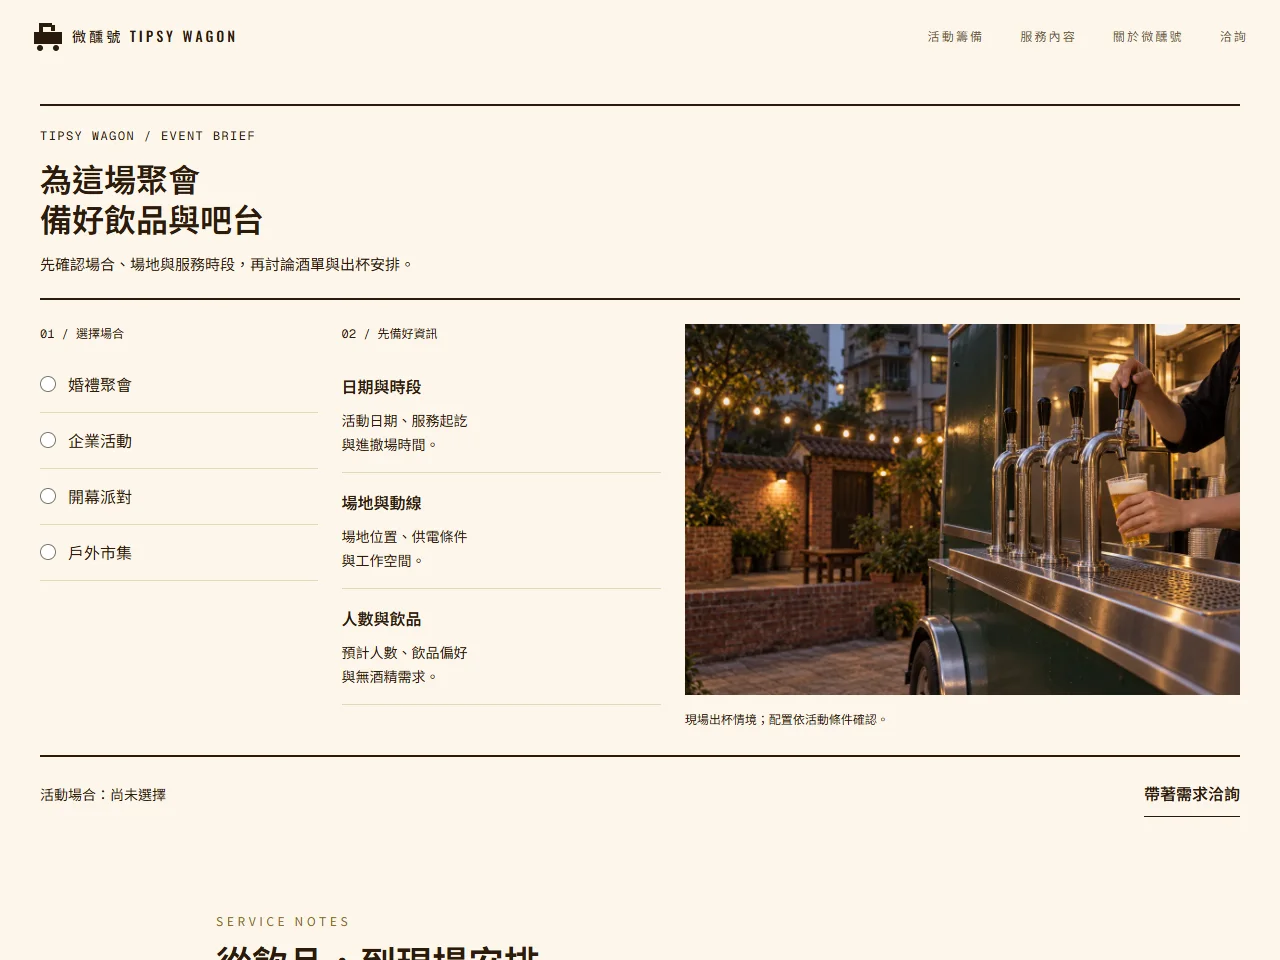Viewport: 1280px width, 960px height.
Task: Click the 微醺號 TIPSY WAGON brand name
Action: point(154,37)
